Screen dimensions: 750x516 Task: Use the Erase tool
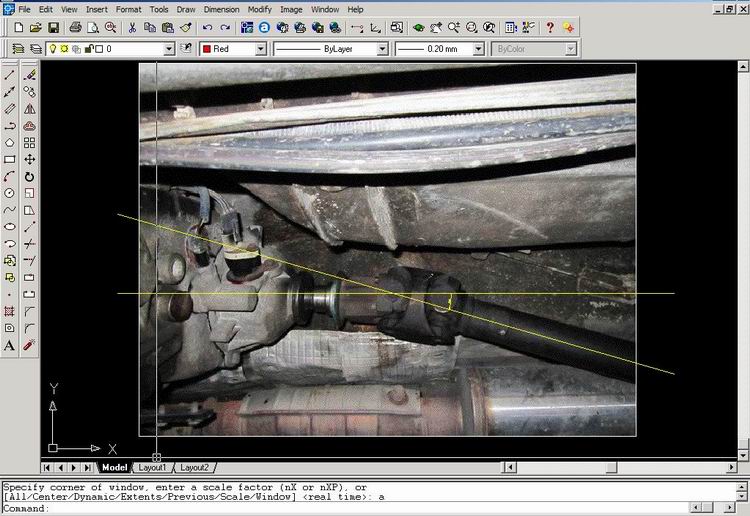pyautogui.click(x=30, y=74)
